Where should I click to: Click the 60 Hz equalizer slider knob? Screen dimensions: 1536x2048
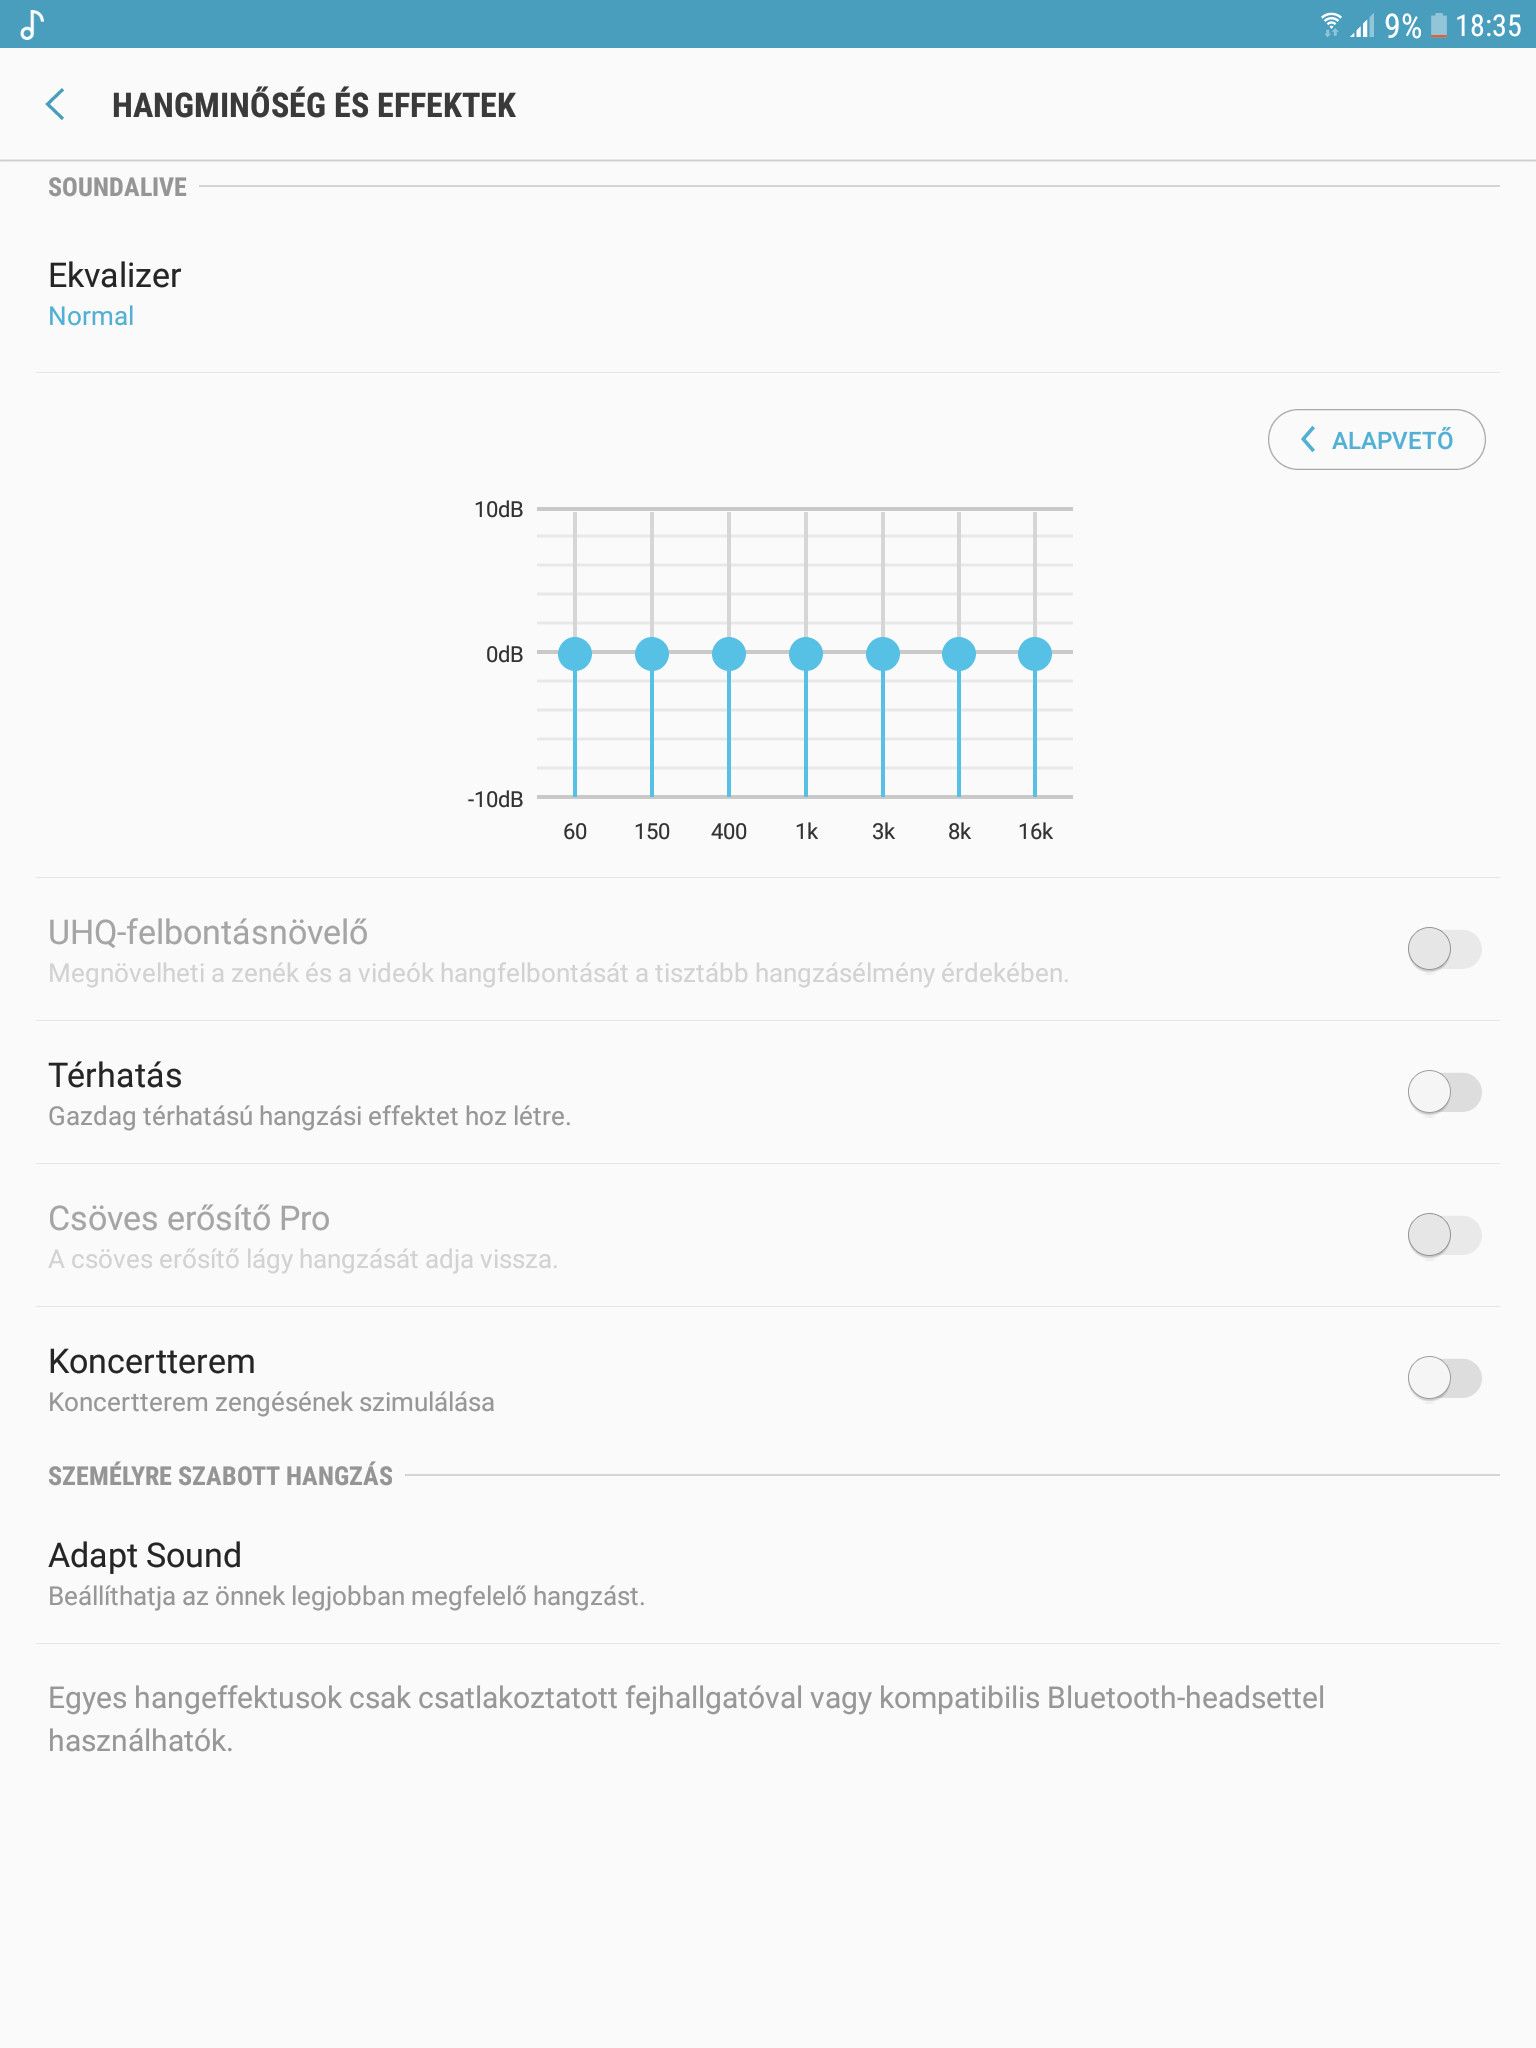(575, 654)
